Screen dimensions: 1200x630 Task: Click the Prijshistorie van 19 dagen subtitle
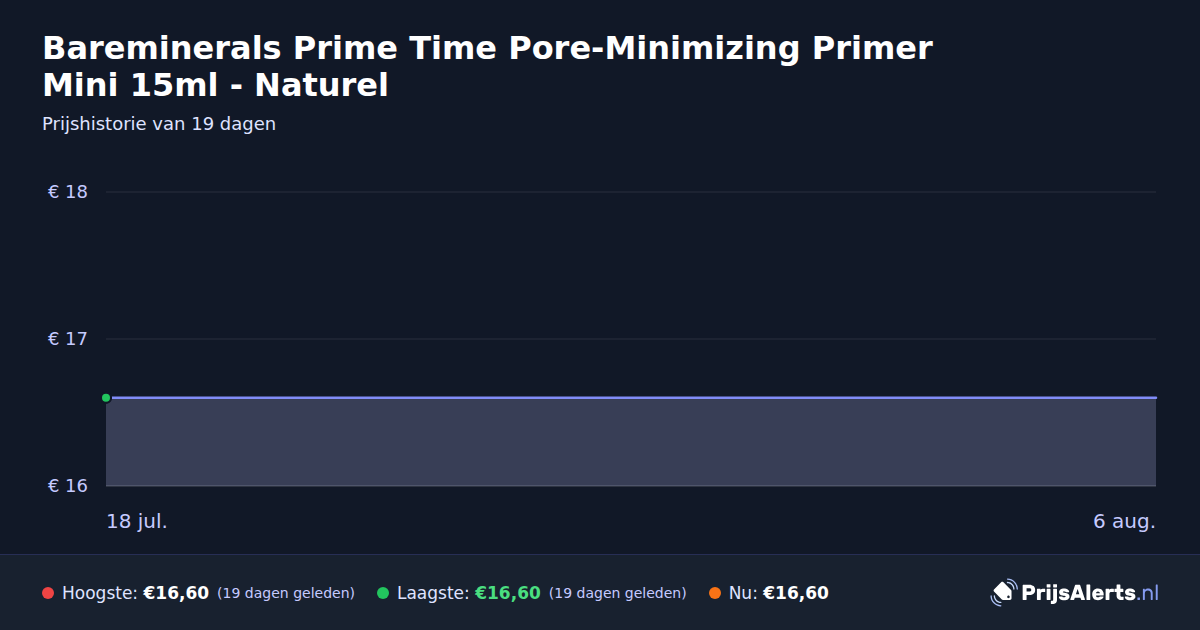tap(159, 124)
